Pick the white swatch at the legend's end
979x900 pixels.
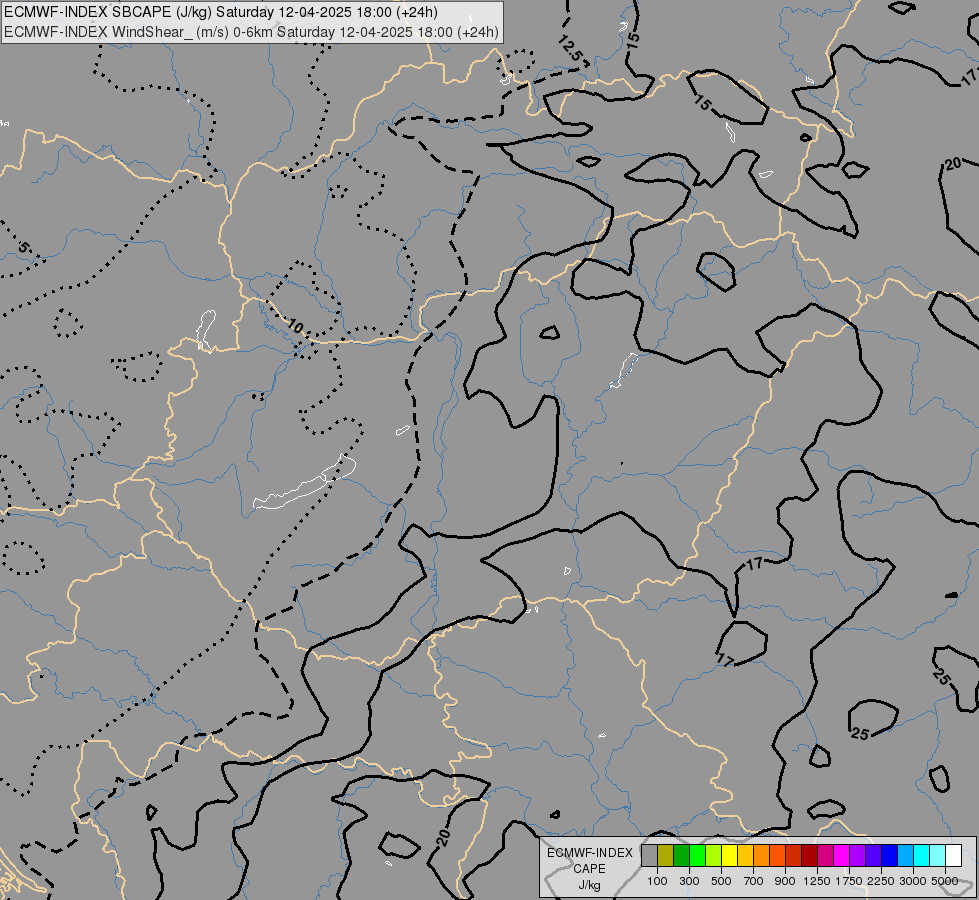pos(953,856)
